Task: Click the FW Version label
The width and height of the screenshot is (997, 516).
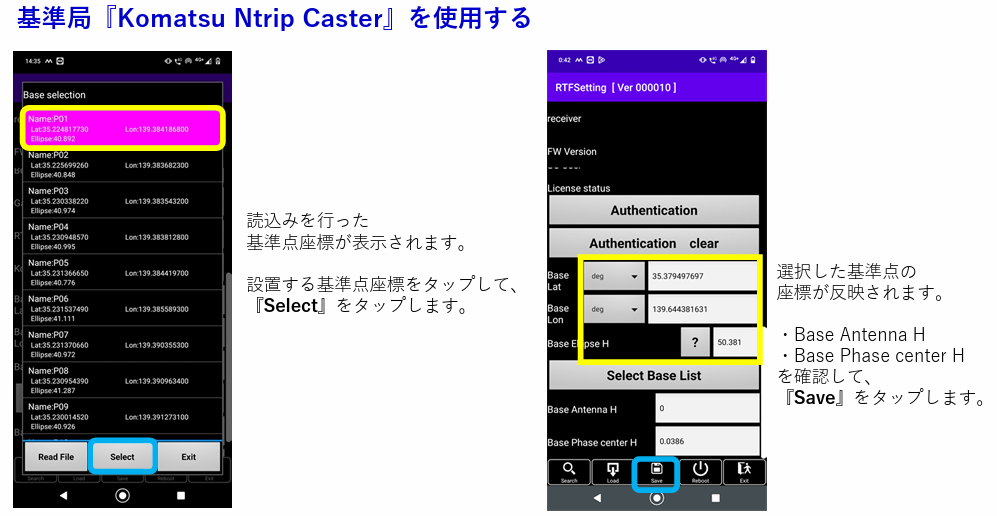Action: click(x=572, y=151)
